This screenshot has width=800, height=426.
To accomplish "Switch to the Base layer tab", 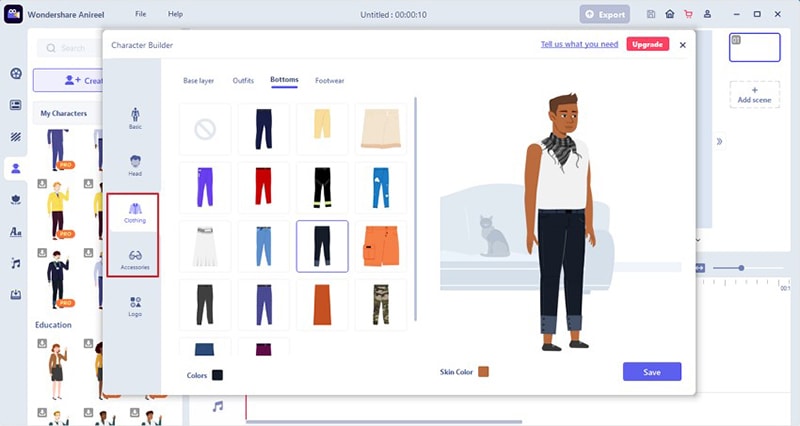I will tap(198, 81).
